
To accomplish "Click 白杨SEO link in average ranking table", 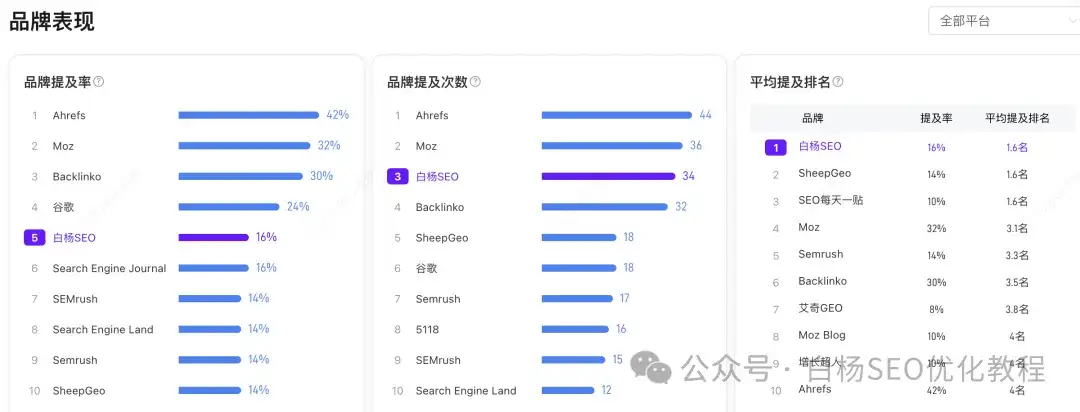I will [x=819, y=147].
